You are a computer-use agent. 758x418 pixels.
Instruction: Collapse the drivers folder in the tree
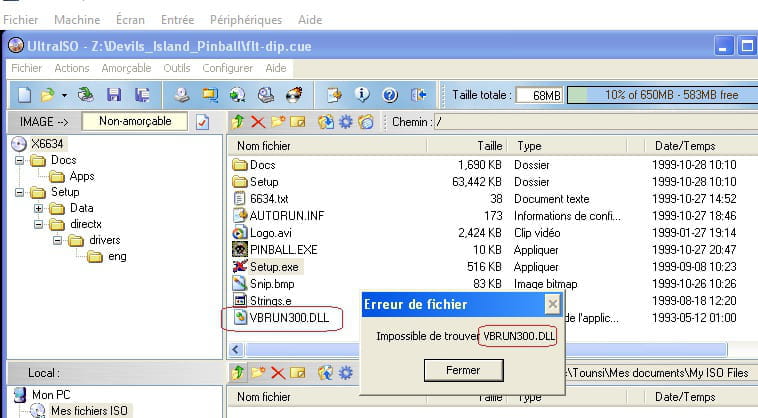click(57, 240)
